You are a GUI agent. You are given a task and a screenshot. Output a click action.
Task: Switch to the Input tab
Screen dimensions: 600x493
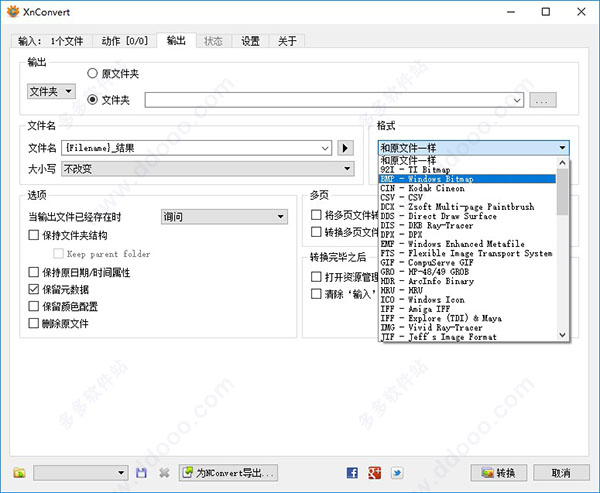coord(51,41)
